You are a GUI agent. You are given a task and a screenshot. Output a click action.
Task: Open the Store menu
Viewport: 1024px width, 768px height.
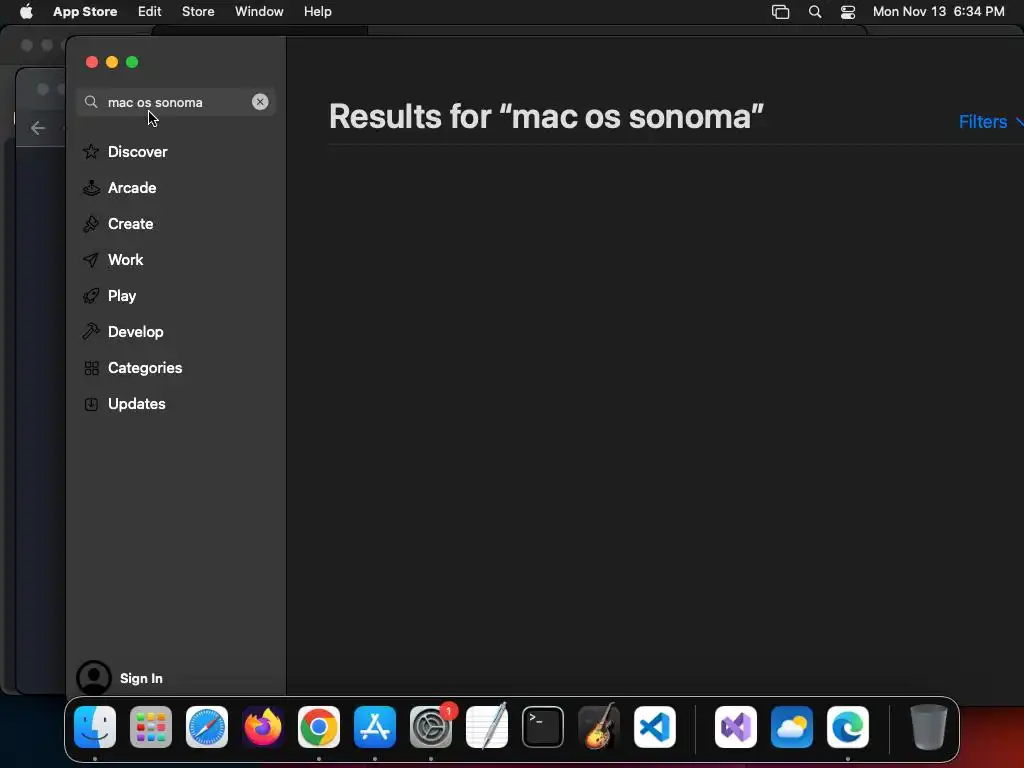coord(198,11)
